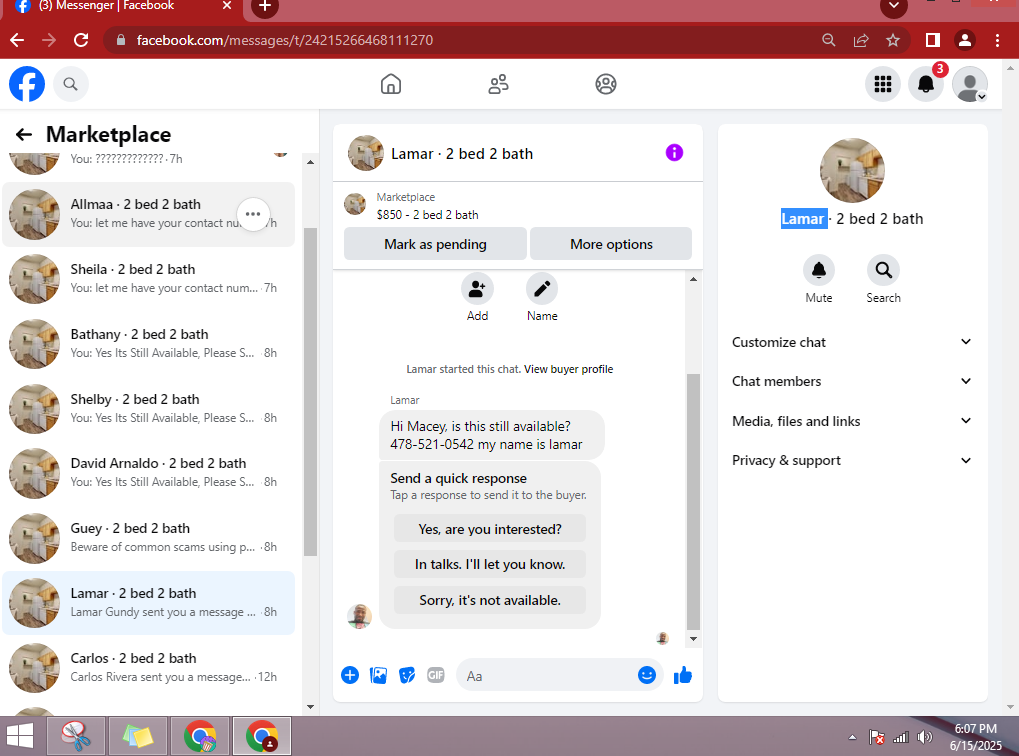Expand the Customize chat section
Screen dimensions: 1019x756
851,342
